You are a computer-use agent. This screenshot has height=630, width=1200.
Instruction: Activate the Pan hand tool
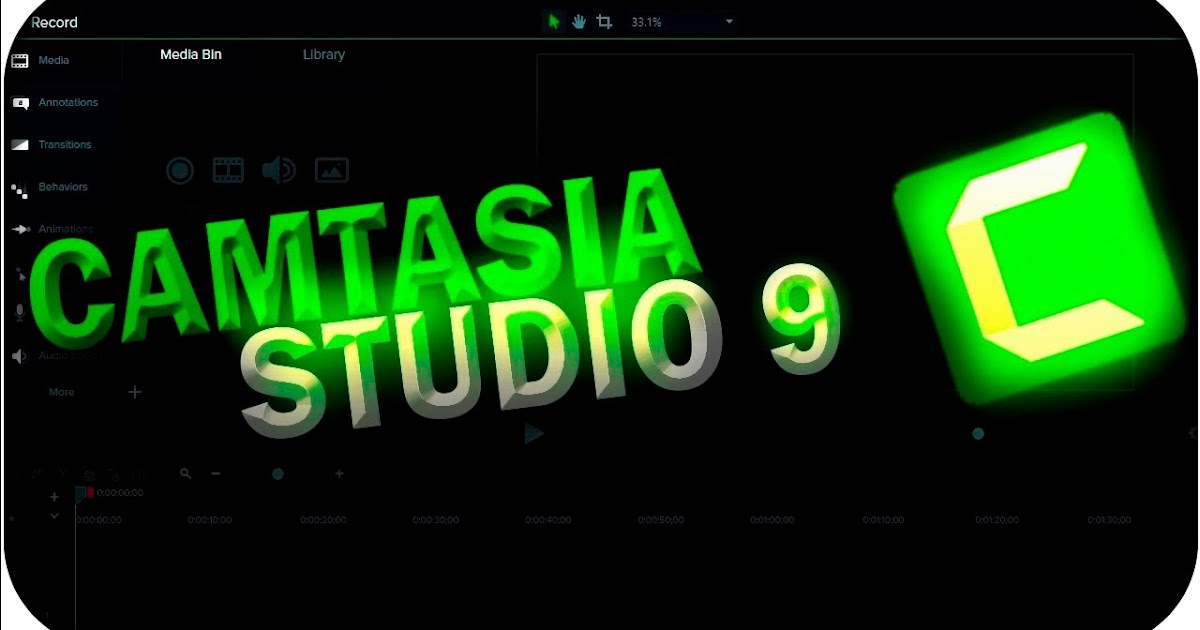pos(578,20)
